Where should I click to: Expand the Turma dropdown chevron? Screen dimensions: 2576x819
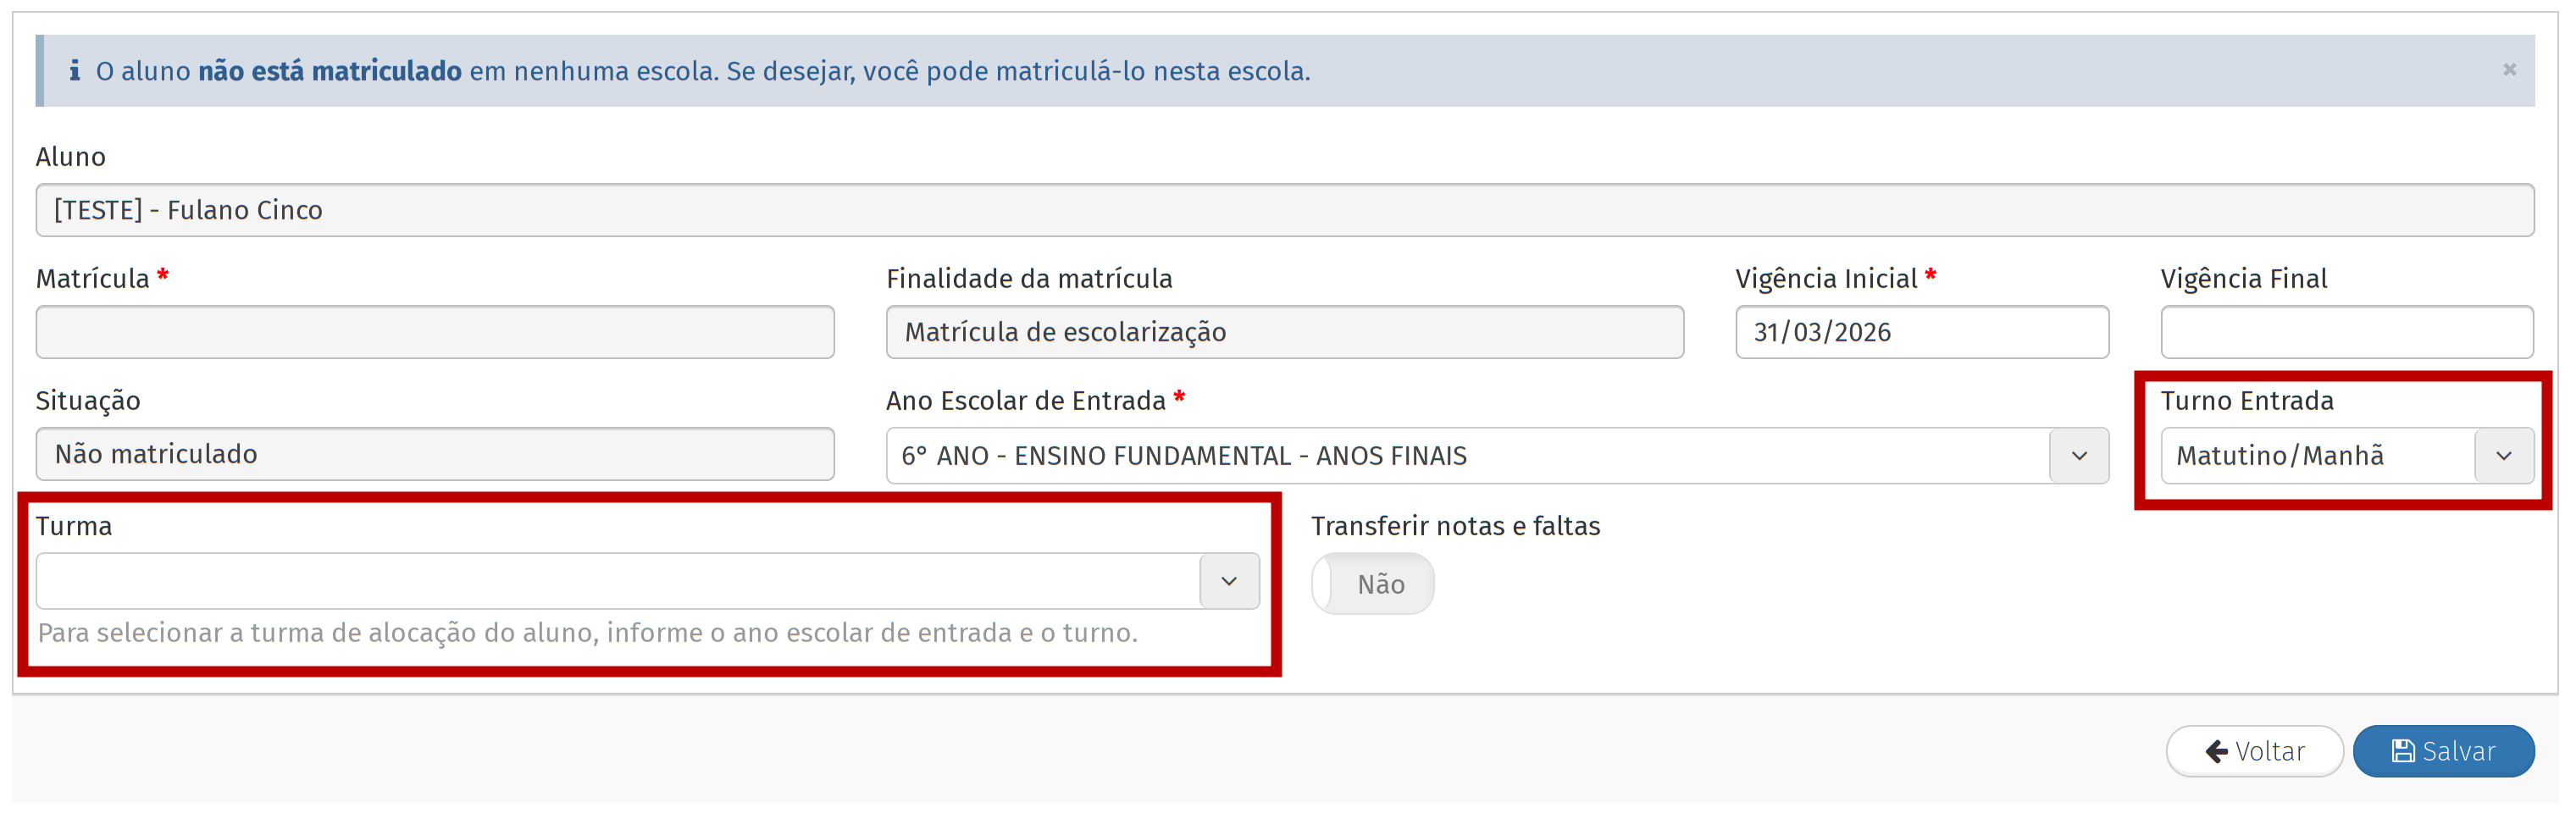(1228, 581)
